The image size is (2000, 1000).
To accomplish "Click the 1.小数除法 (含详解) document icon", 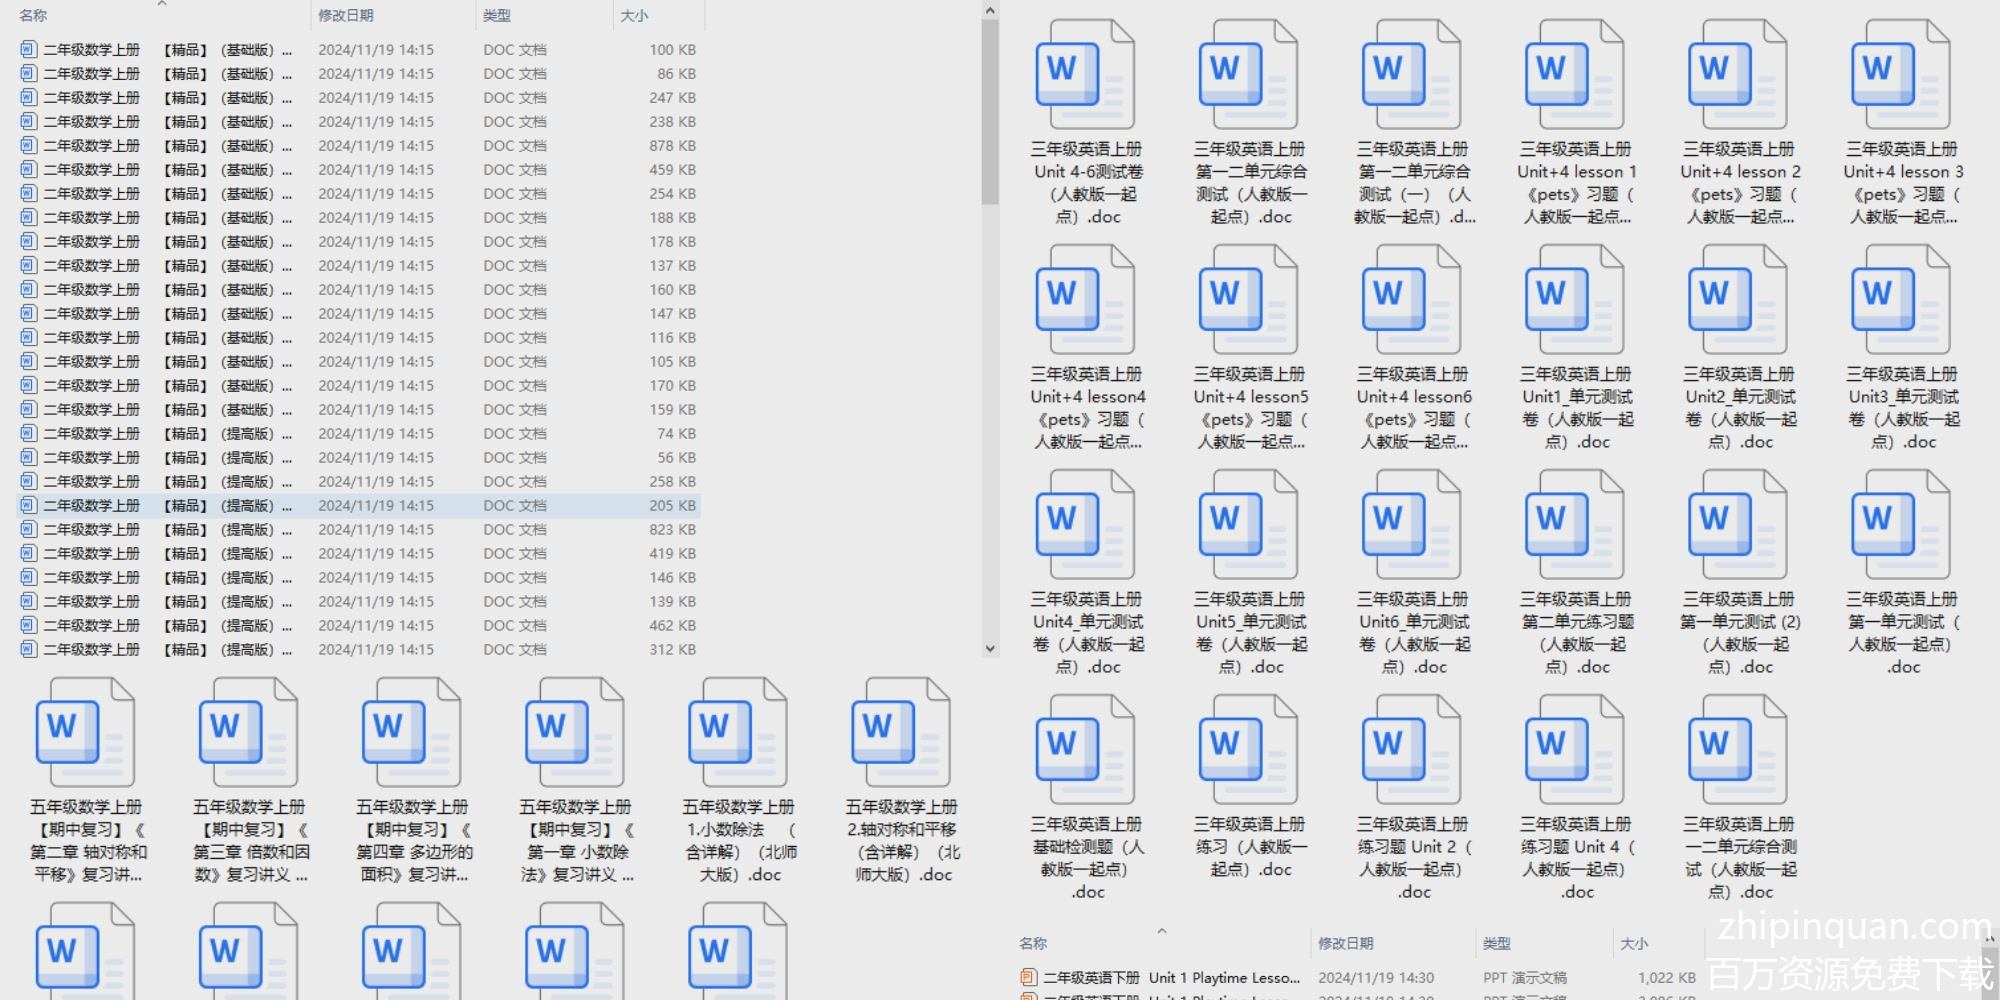I will click(738, 733).
